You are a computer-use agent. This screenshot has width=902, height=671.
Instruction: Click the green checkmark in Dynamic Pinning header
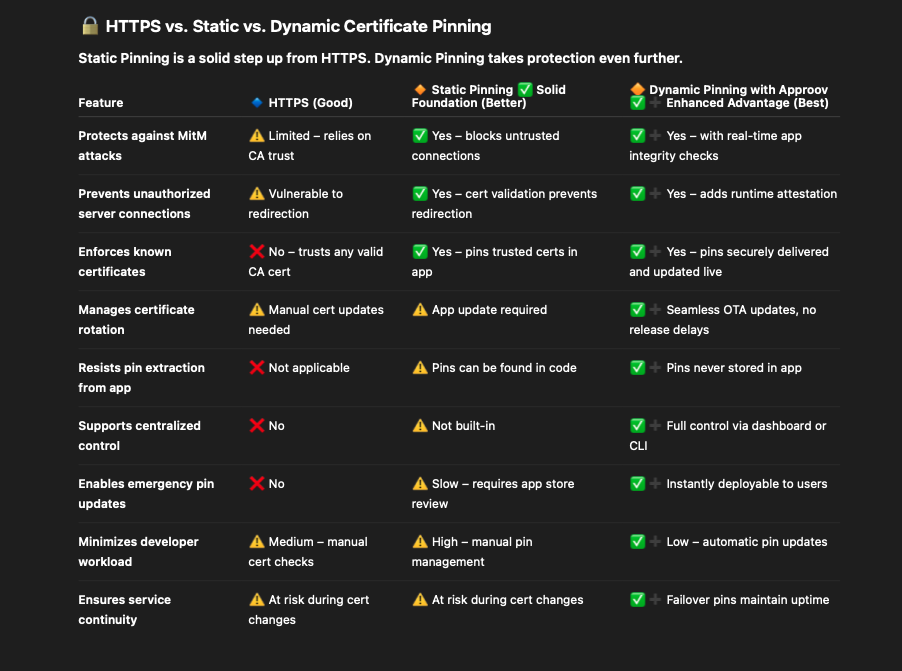point(636,101)
